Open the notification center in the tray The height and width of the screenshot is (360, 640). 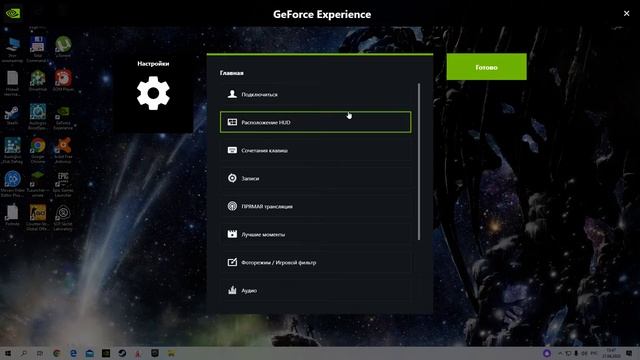(629, 353)
